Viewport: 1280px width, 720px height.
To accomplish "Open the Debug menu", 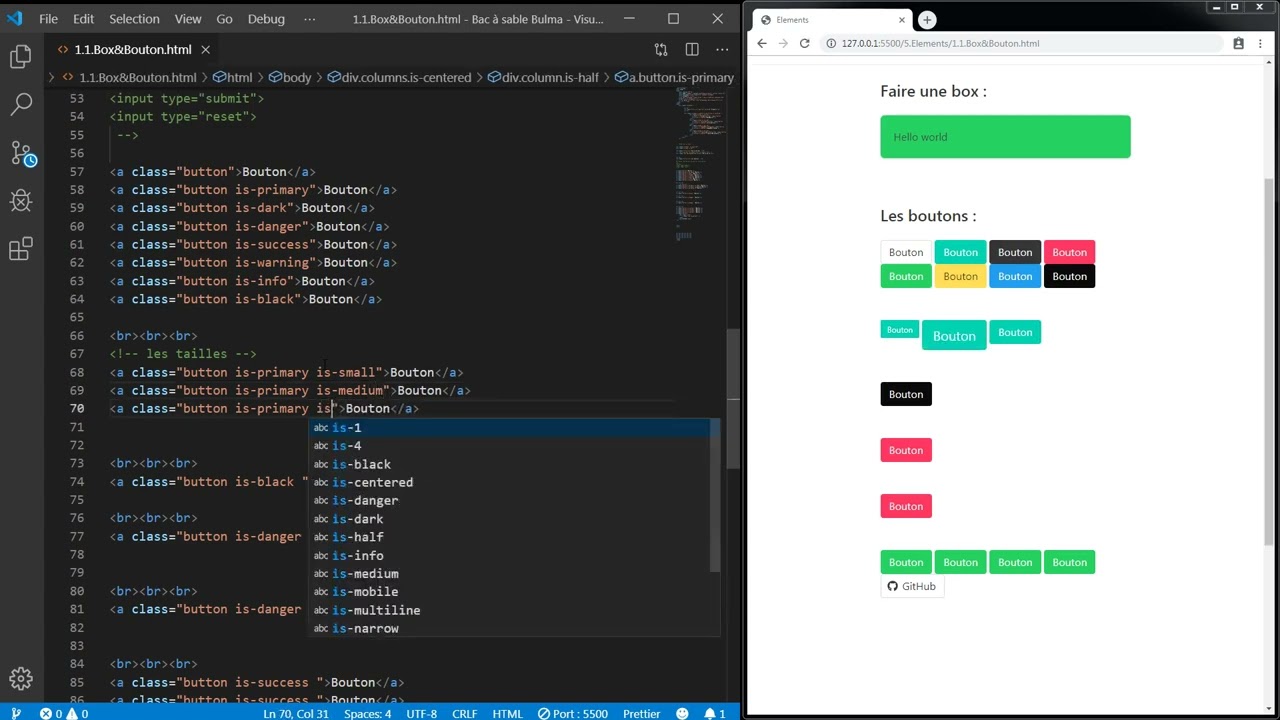I will 266,19.
